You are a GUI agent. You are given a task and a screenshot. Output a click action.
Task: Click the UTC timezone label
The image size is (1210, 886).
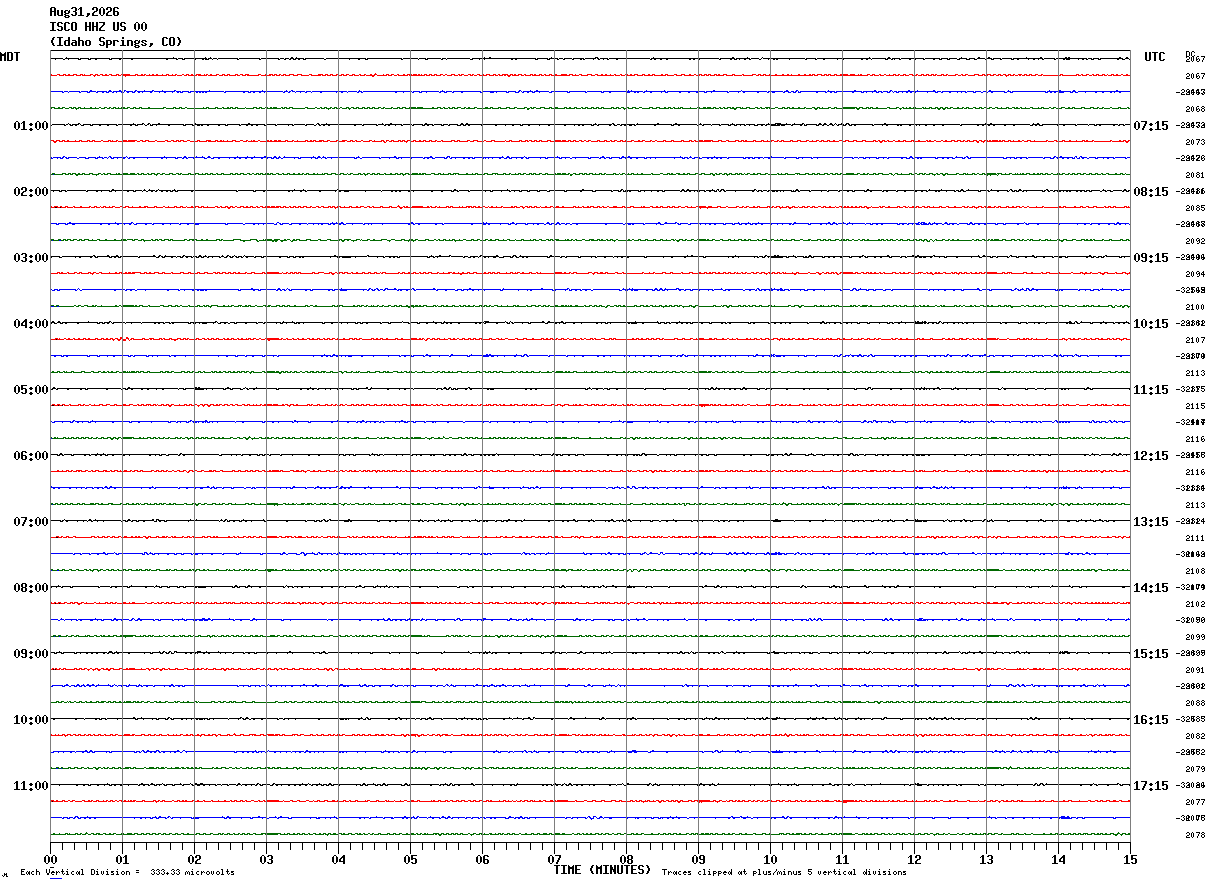[1155, 57]
